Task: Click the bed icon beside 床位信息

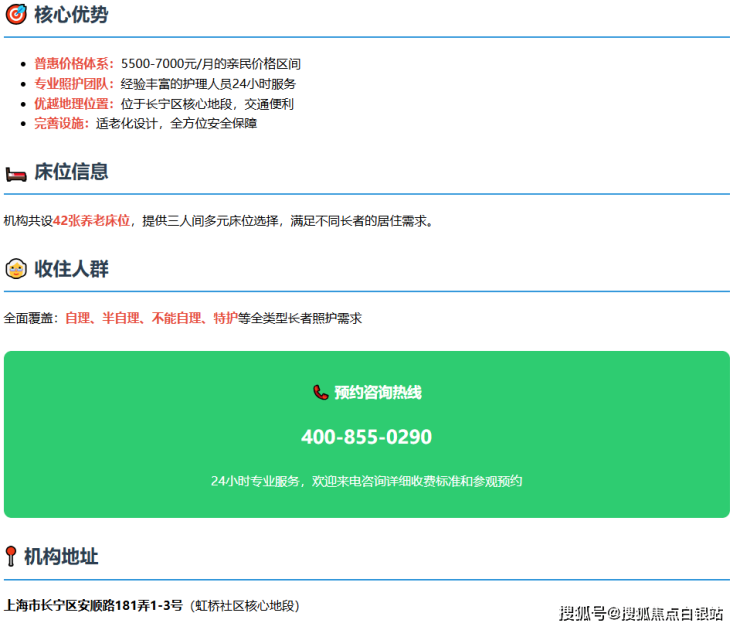Action: tap(16, 173)
